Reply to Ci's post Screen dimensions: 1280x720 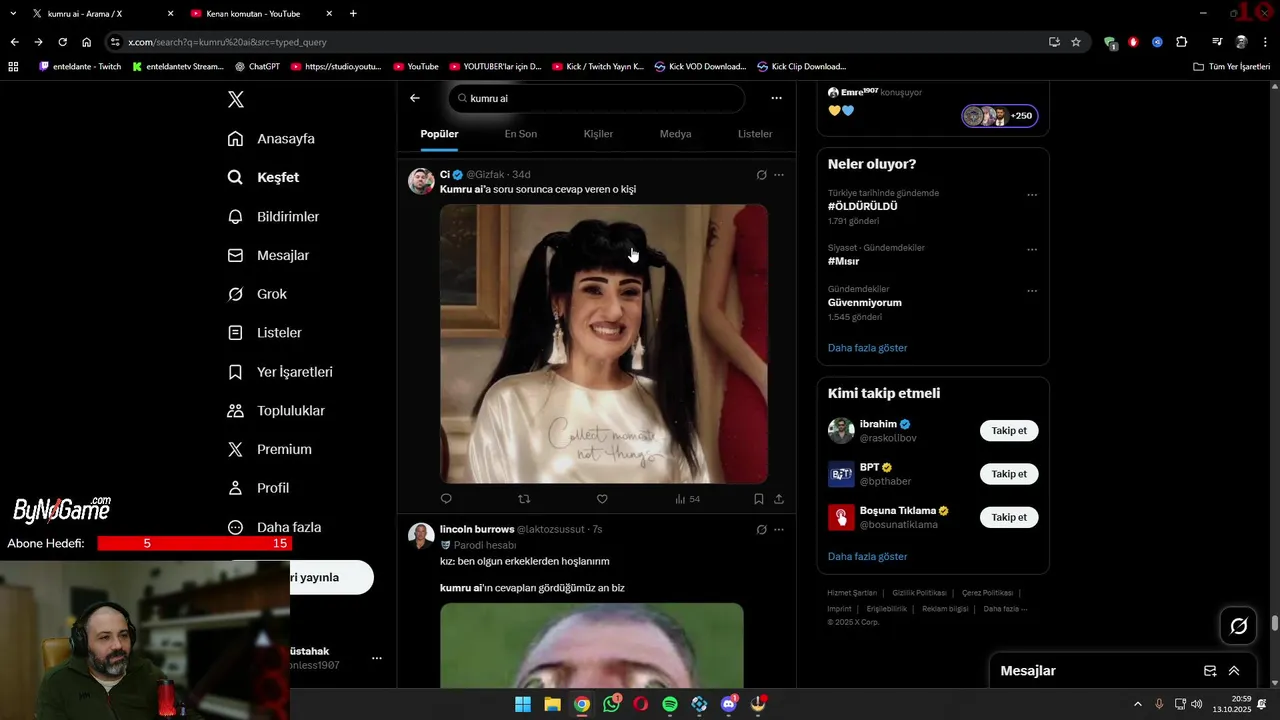(x=446, y=499)
